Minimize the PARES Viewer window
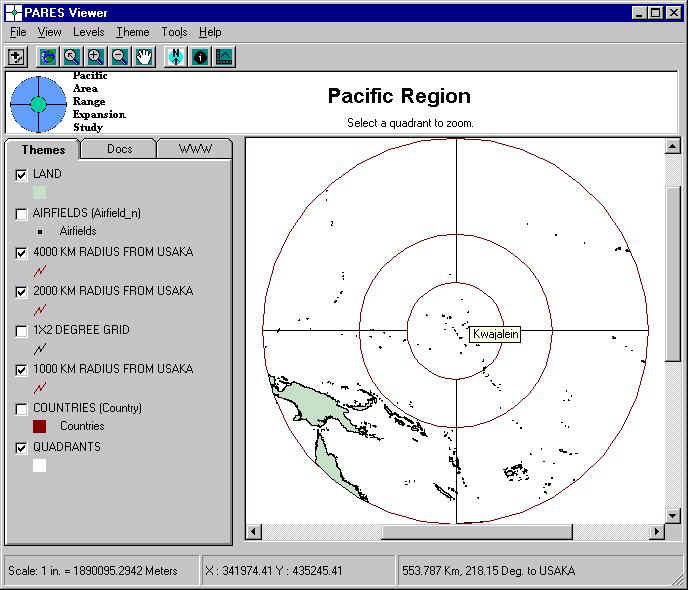688x590 pixels. [x=639, y=13]
